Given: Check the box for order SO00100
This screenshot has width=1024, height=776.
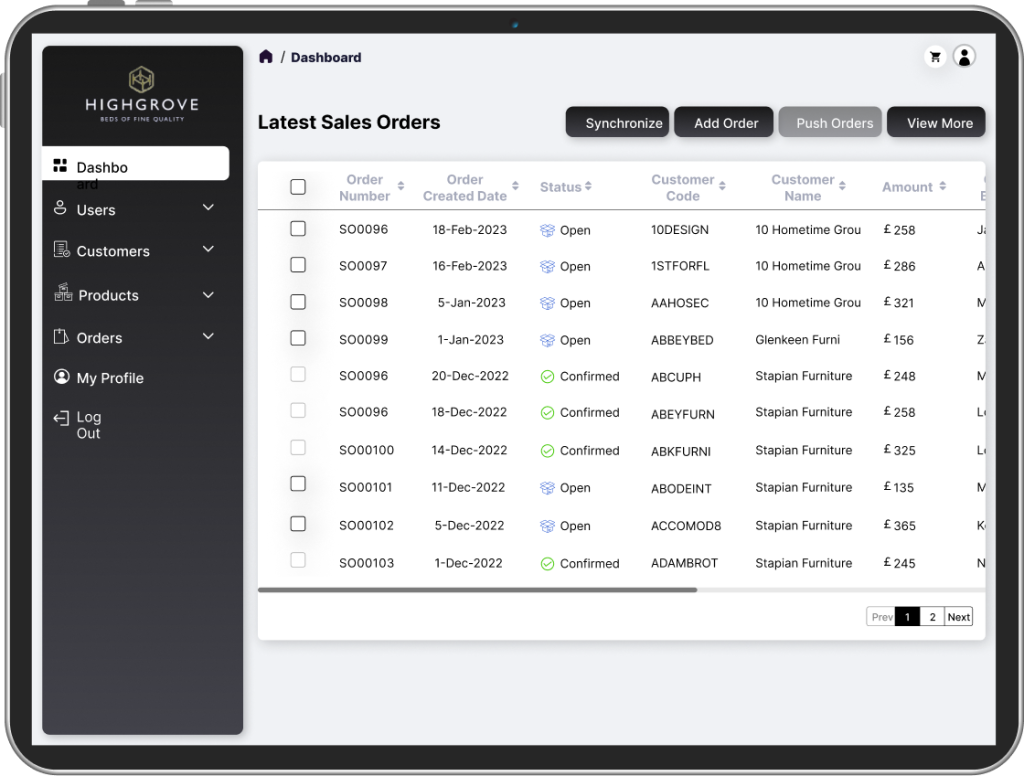Looking at the screenshot, I should pyautogui.click(x=298, y=447).
